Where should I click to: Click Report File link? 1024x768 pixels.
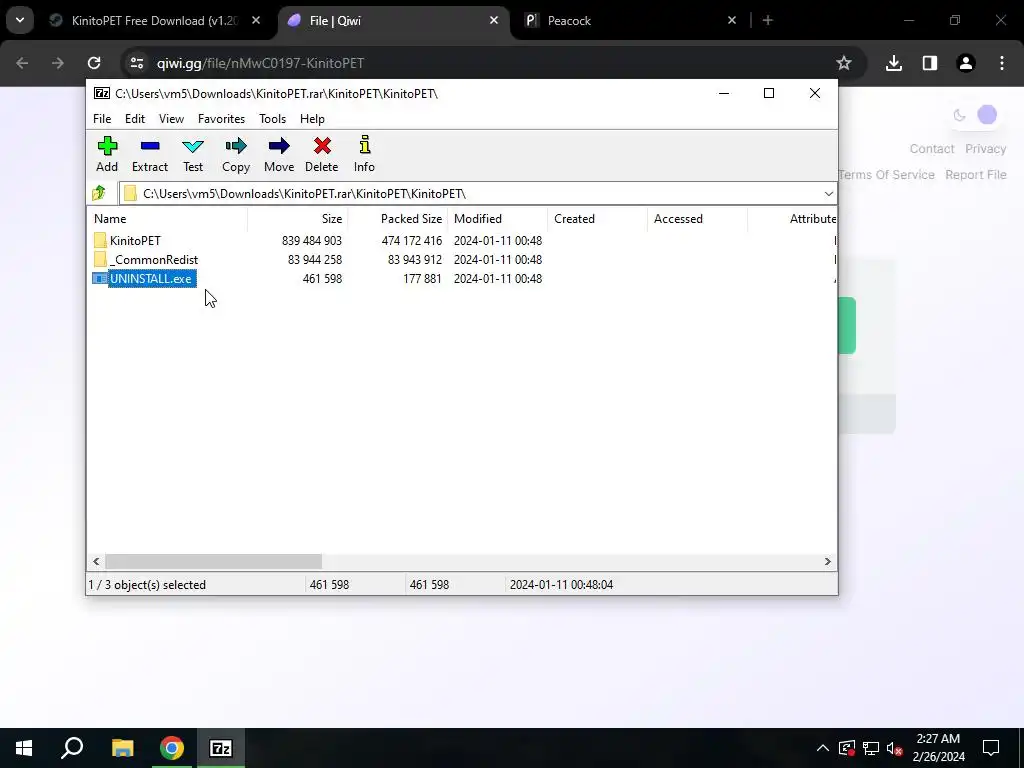point(976,175)
